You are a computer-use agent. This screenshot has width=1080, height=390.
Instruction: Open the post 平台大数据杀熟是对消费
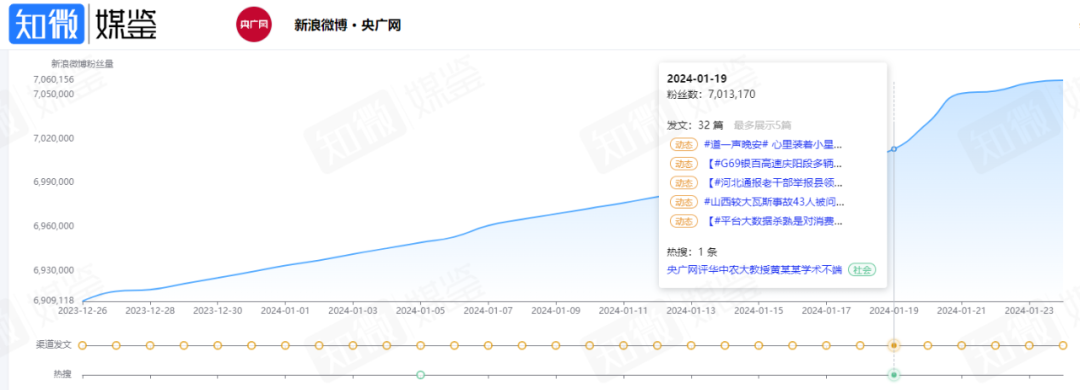point(774,221)
